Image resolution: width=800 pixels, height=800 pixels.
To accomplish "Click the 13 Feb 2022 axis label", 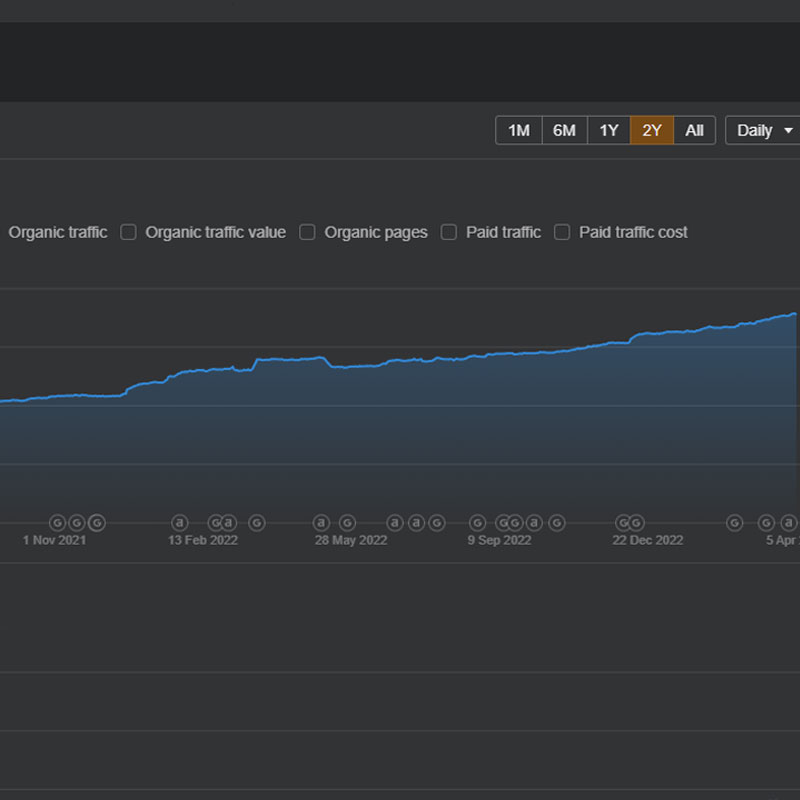I will click(203, 540).
